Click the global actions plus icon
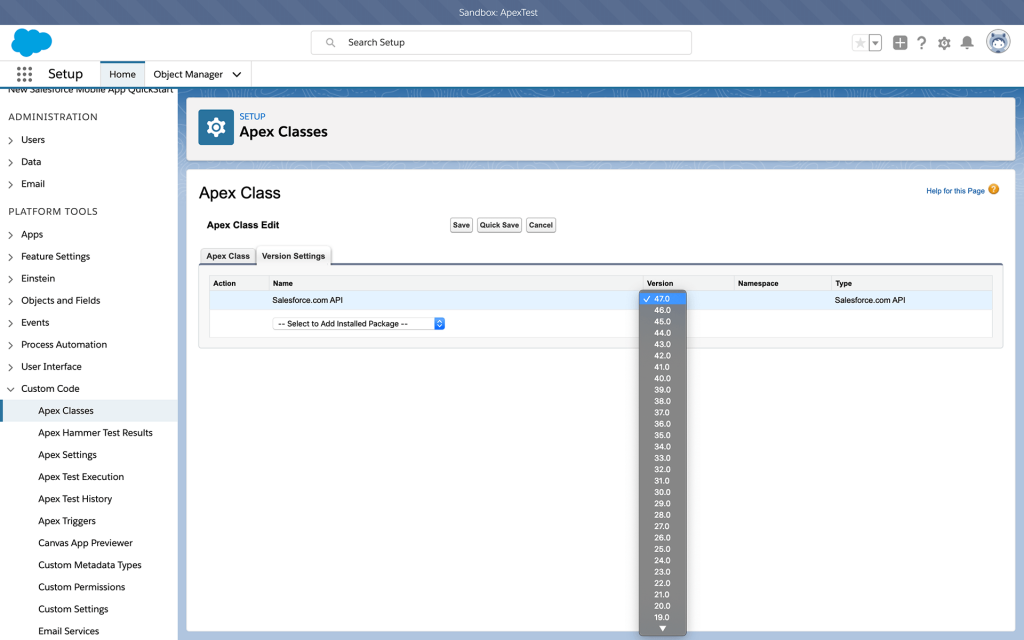 point(900,43)
